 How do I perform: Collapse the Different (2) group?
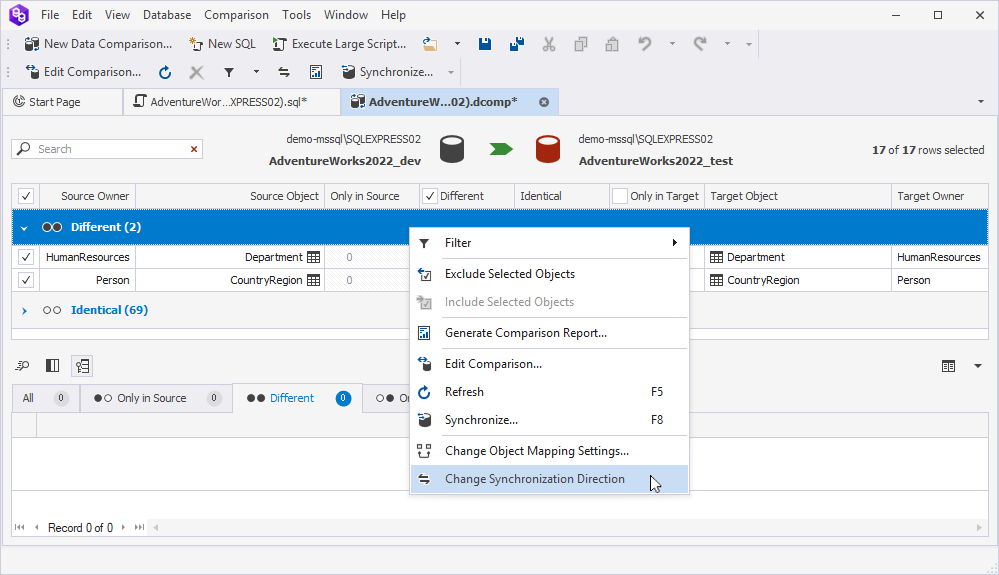pos(25,227)
